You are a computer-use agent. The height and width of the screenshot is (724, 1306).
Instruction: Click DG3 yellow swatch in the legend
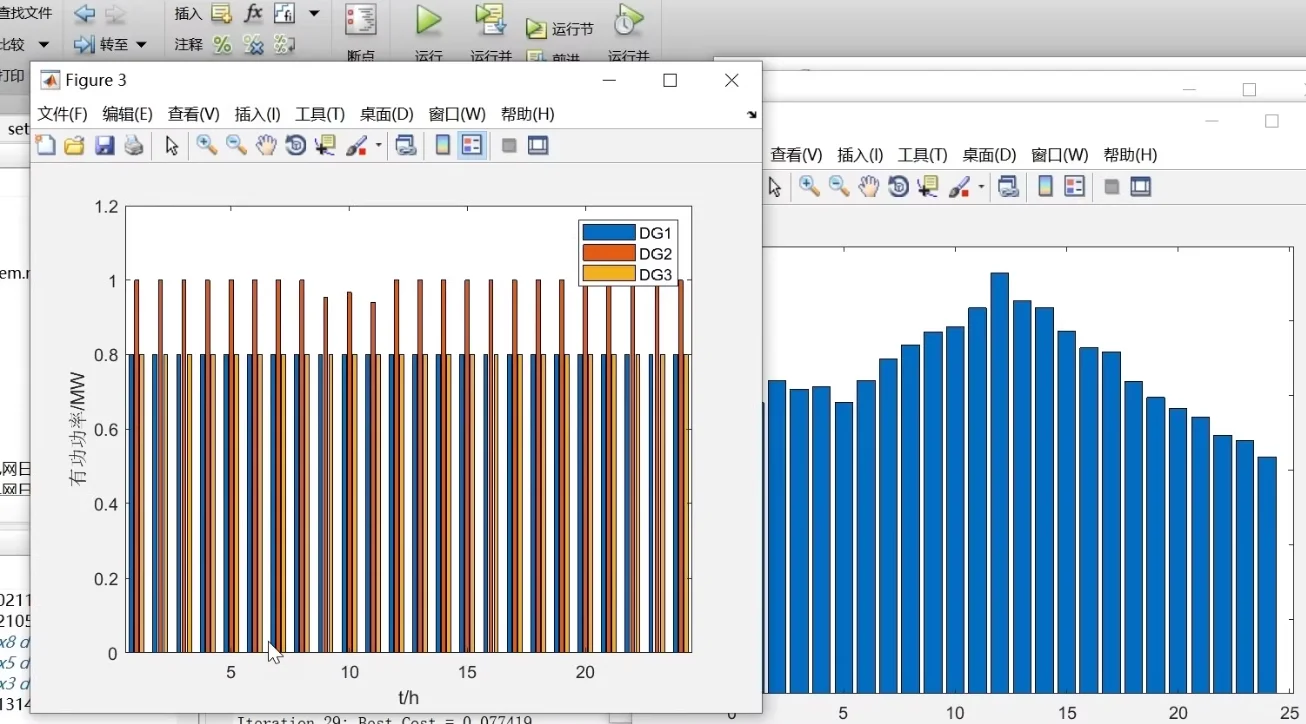click(609, 274)
